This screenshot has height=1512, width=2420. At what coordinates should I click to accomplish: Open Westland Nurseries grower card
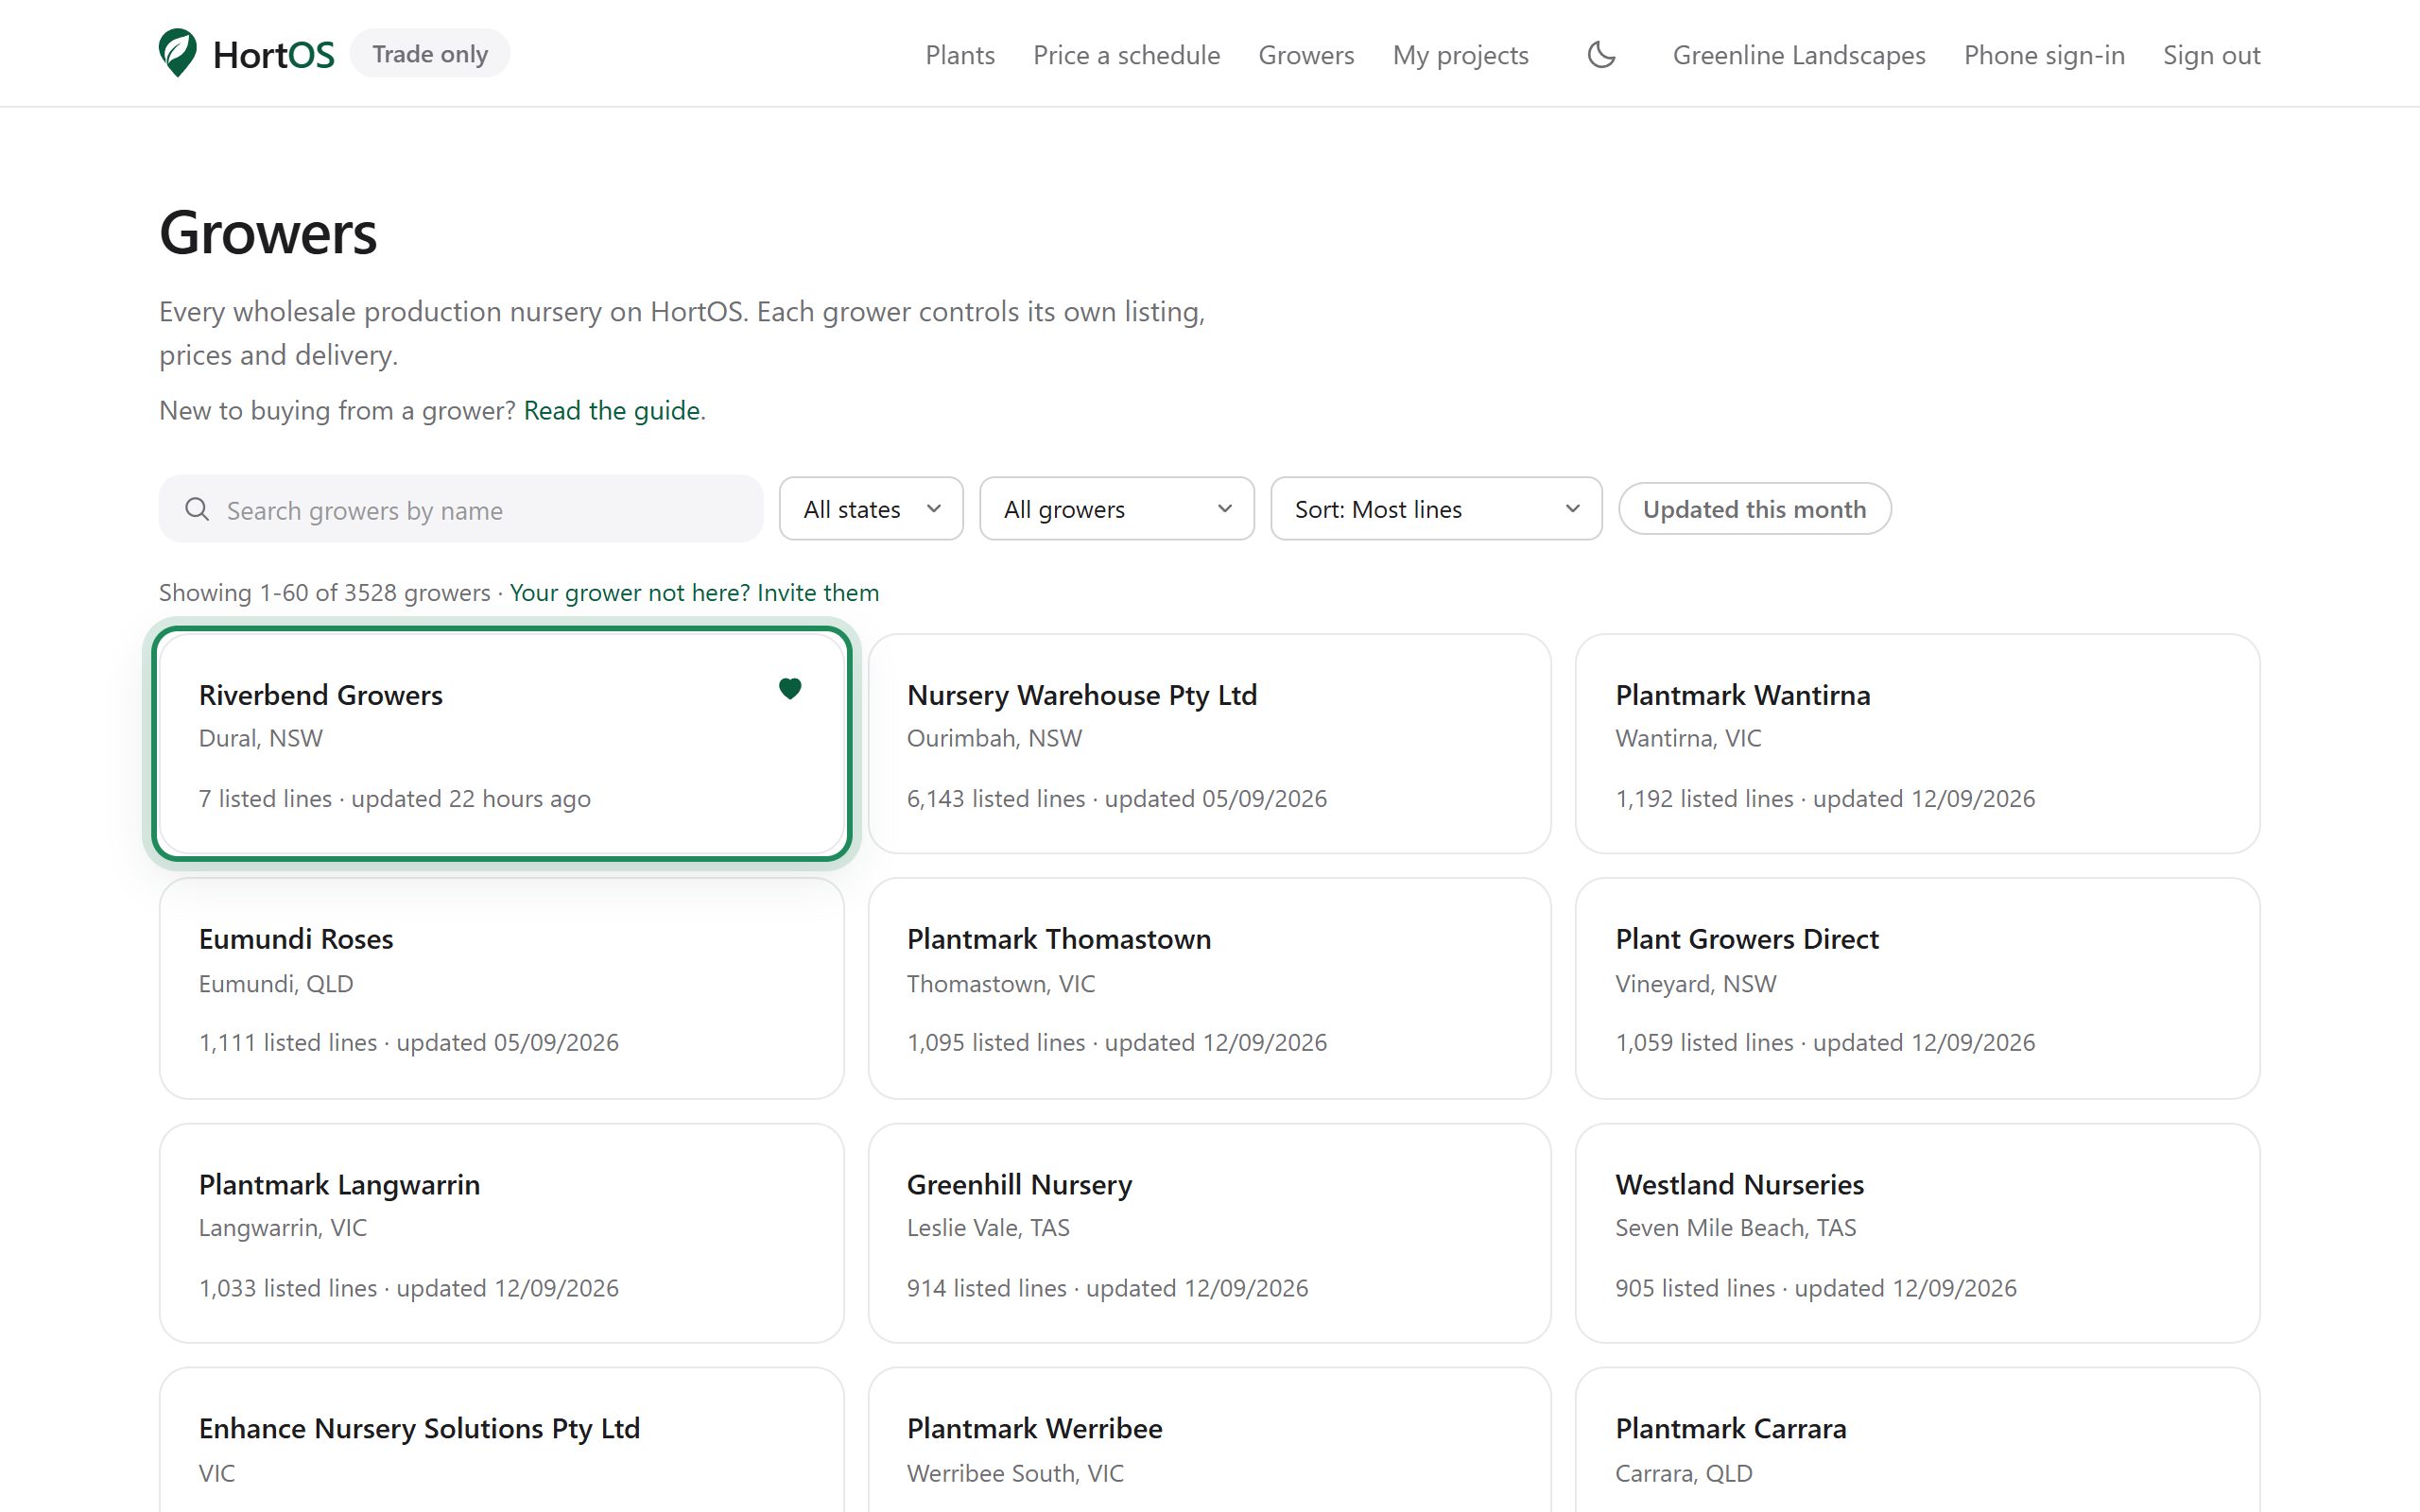tap(1917, 1233)
